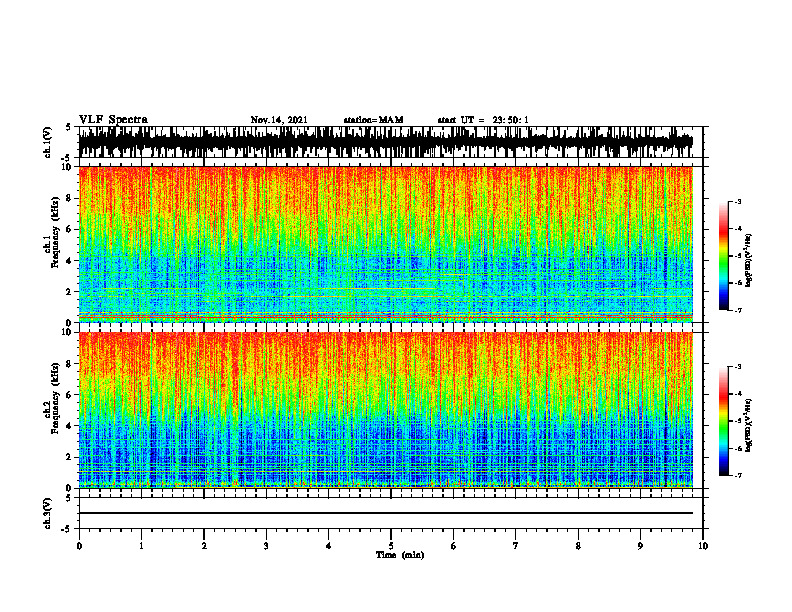Click the ch.2 color bar log(PSD) label
Image resolution: width=792 pixels, height=612 pixels.
point(749,426)
